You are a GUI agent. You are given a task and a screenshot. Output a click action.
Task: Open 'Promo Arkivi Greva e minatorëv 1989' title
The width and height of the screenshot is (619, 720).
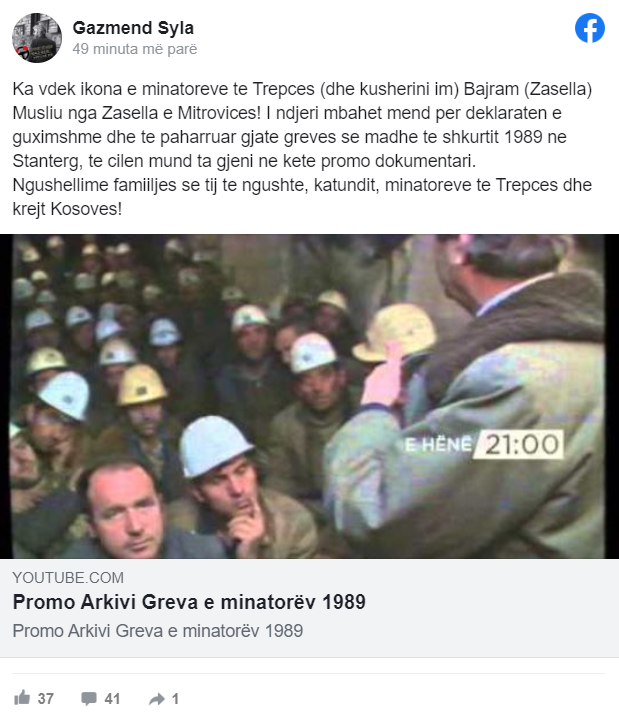tap(189, 602)
